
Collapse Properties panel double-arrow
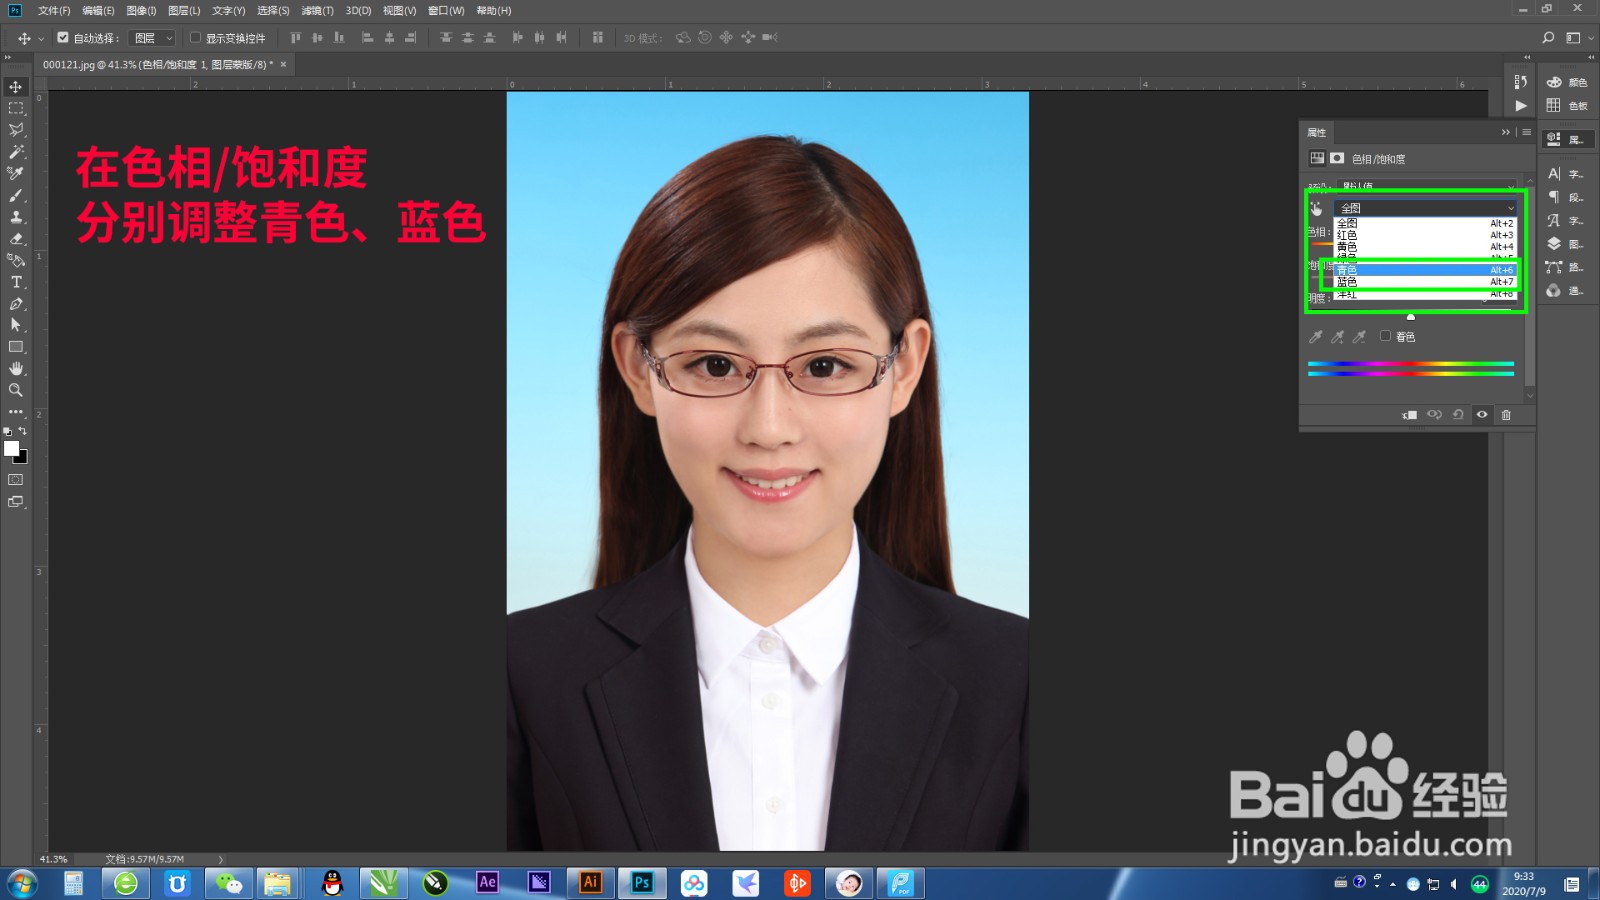1505,132
